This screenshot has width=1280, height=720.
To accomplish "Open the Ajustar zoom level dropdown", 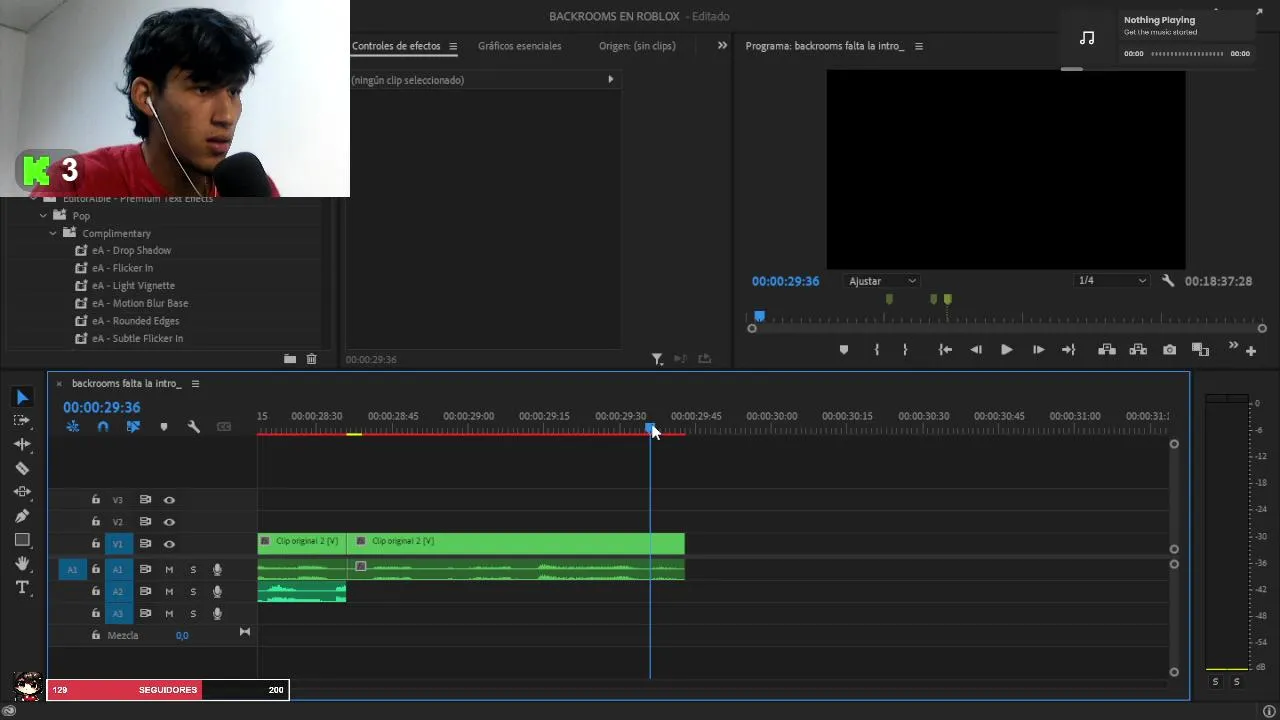I will (881, 281).
